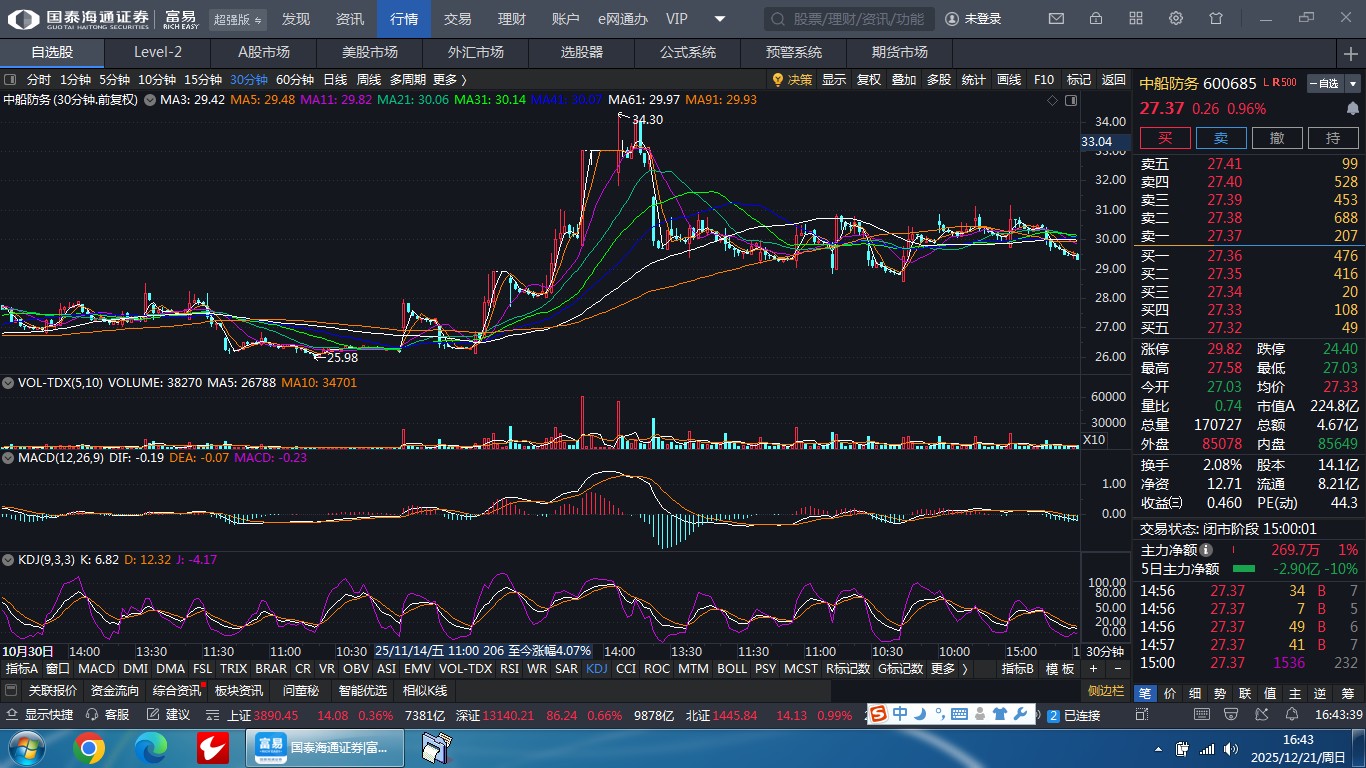Open dropdown arrow next to 自选 button
The image size is (1366, 768).
coord(1353,84)
